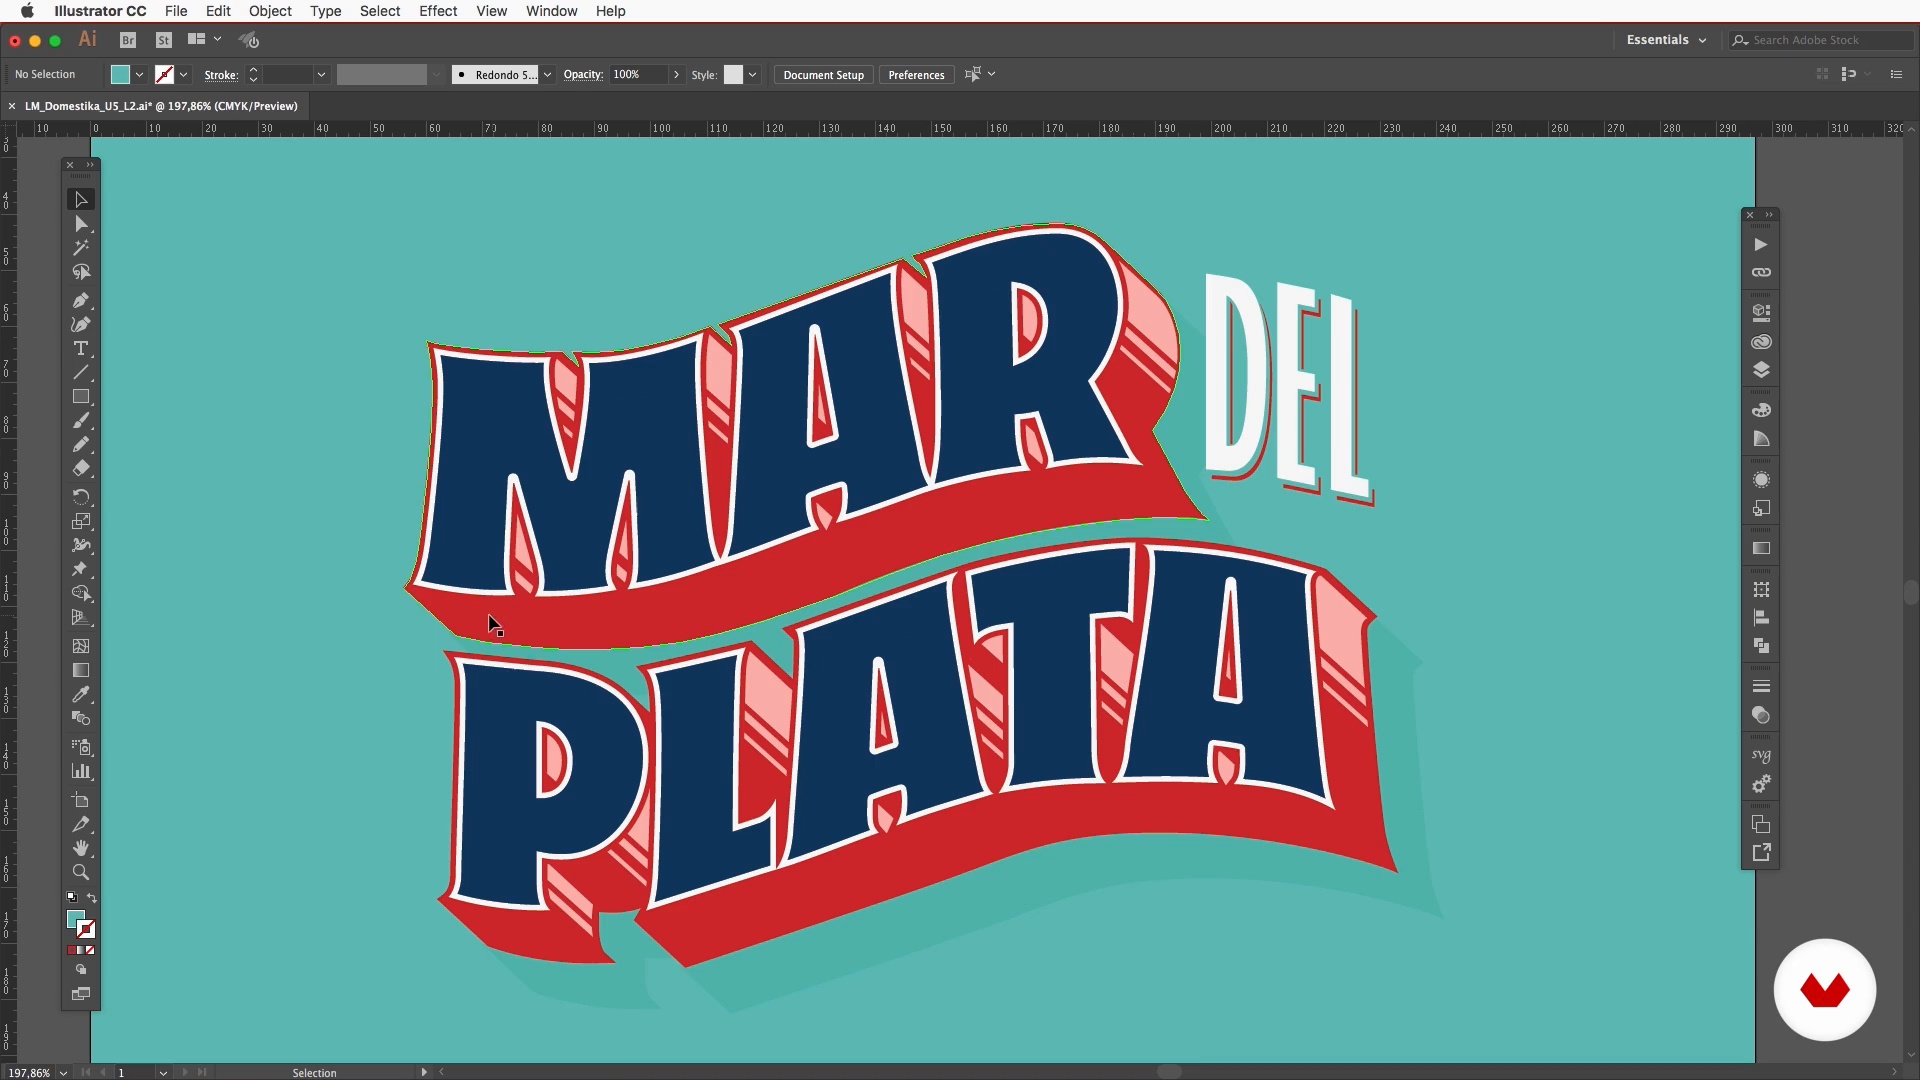Expand the fill color dropdown arrow

click(139, 75)
